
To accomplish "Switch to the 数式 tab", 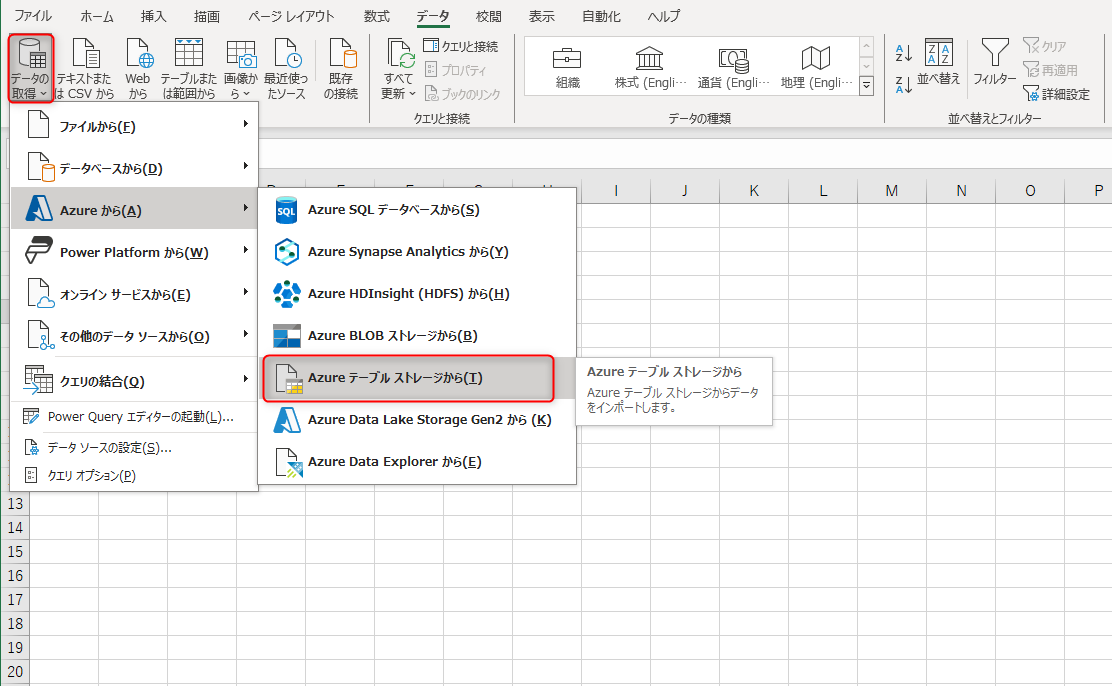I will (377, 16).
